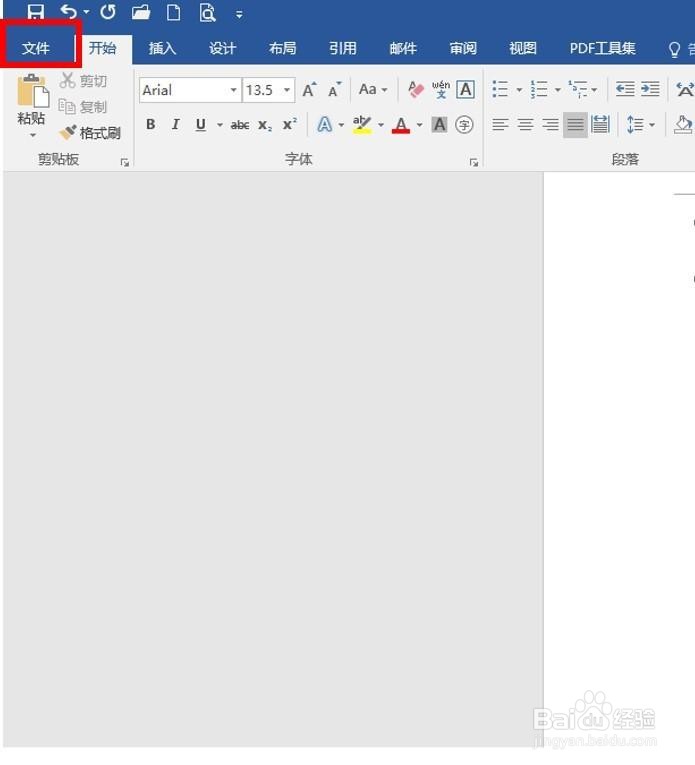The image size is (695, 765).
Task: Expand the undo history arrow
Action: (86, 12)
